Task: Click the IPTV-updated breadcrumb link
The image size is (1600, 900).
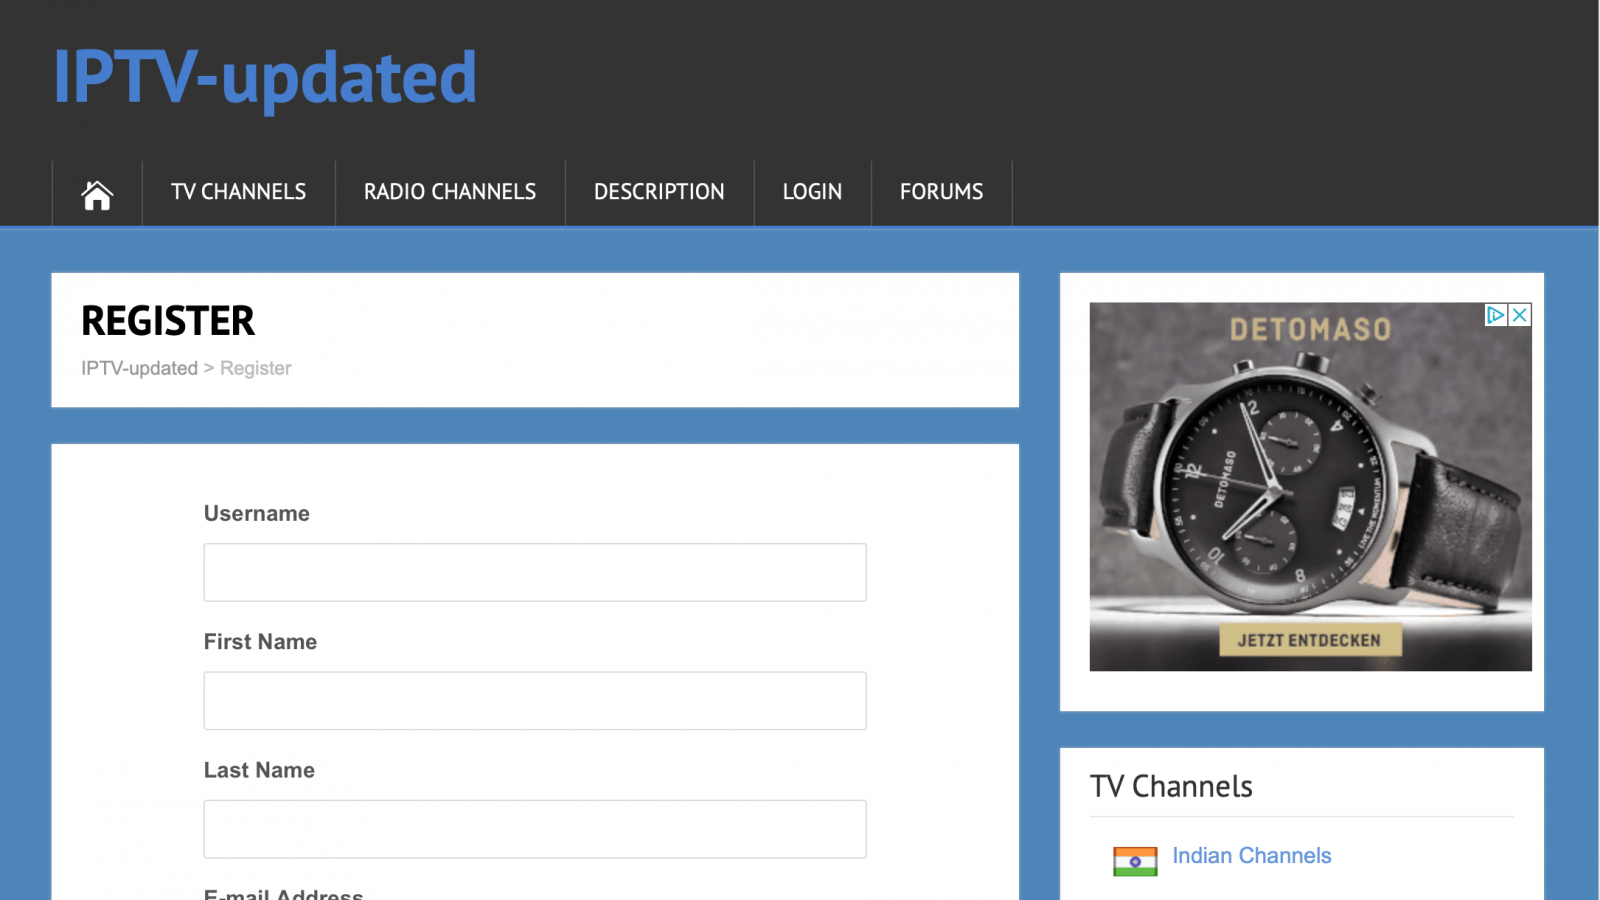Action: [x=139, y=368]
